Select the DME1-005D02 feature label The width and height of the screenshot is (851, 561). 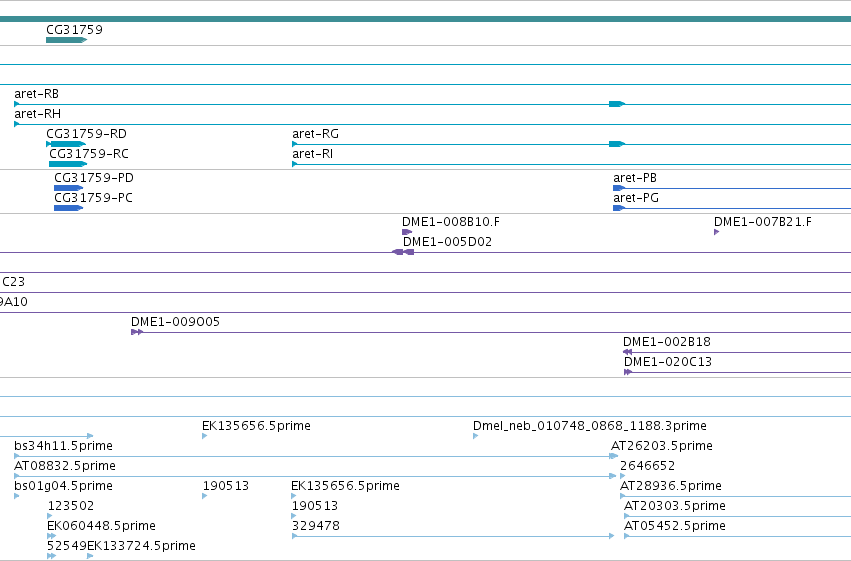pos(447,242)
